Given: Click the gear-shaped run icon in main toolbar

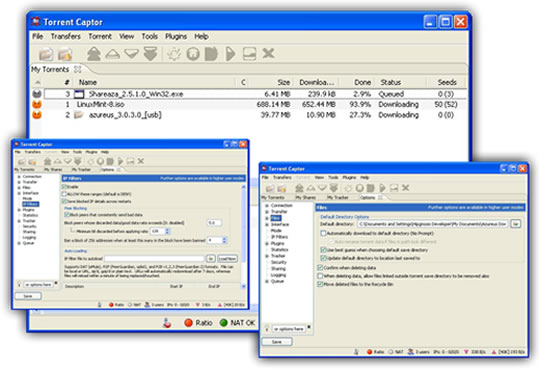Looking at the screenshot, I should (174, 54).
